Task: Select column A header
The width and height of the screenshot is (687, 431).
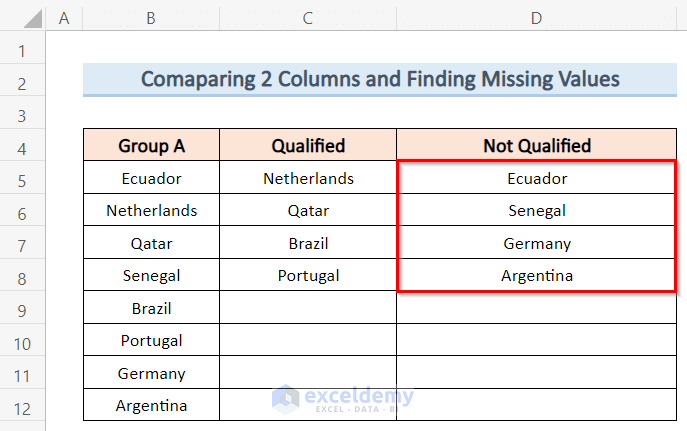Action: [64, 18]
